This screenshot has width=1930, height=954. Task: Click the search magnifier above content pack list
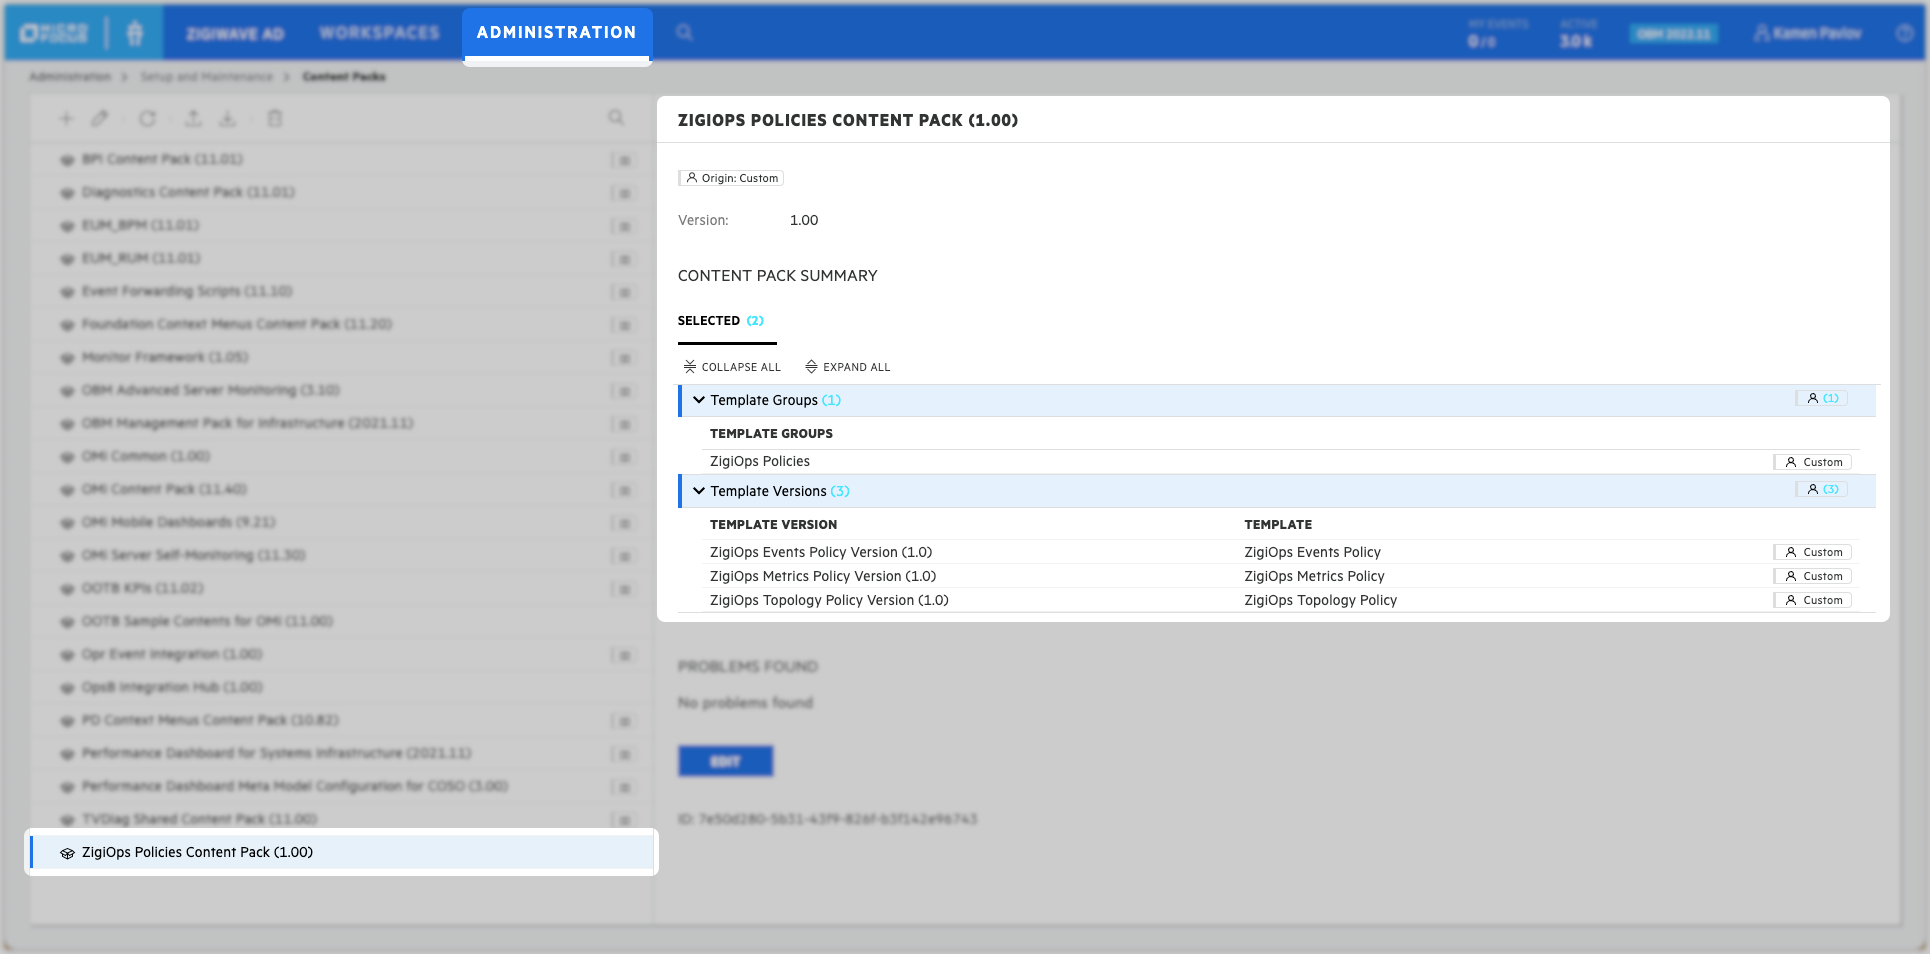pyautogui.click(x=616, y=118)
